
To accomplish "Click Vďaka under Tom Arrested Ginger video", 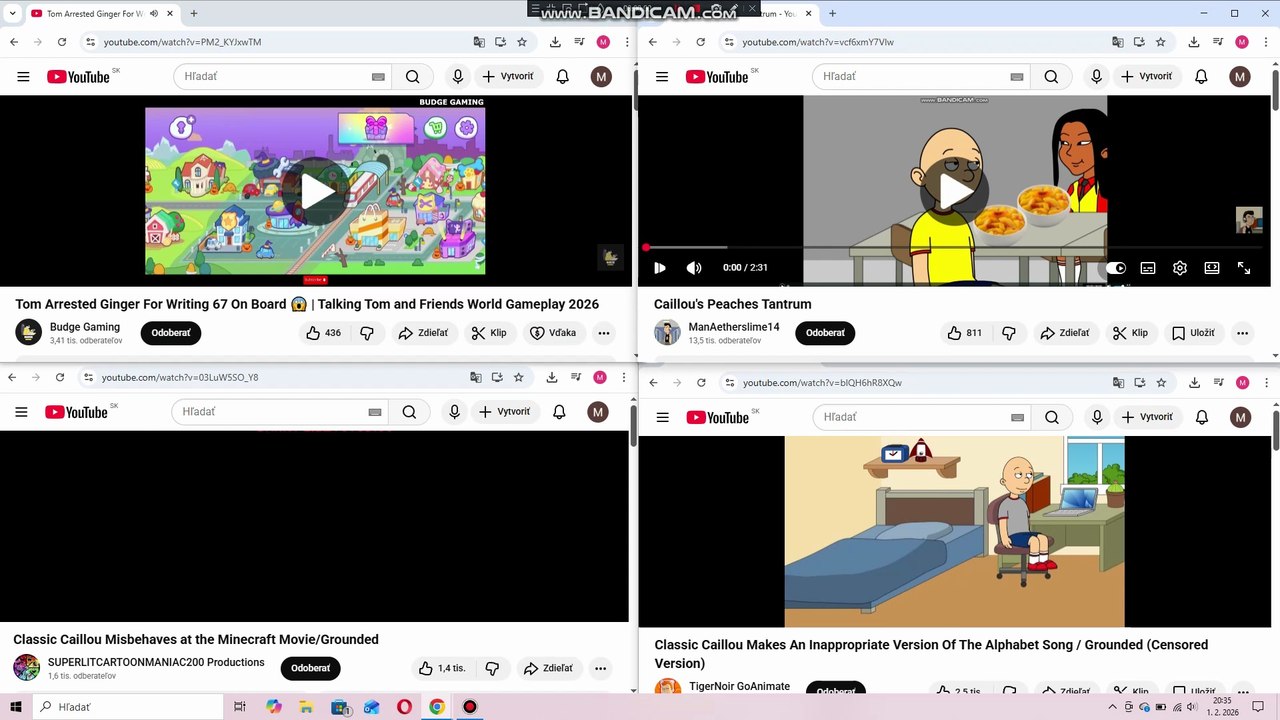I will 553,333.
